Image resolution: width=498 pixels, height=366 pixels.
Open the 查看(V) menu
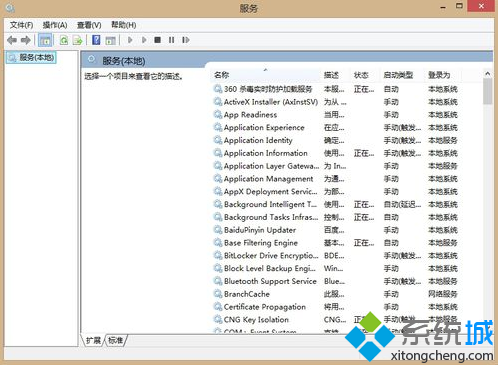pyautogui.click(x=89, y=25)
